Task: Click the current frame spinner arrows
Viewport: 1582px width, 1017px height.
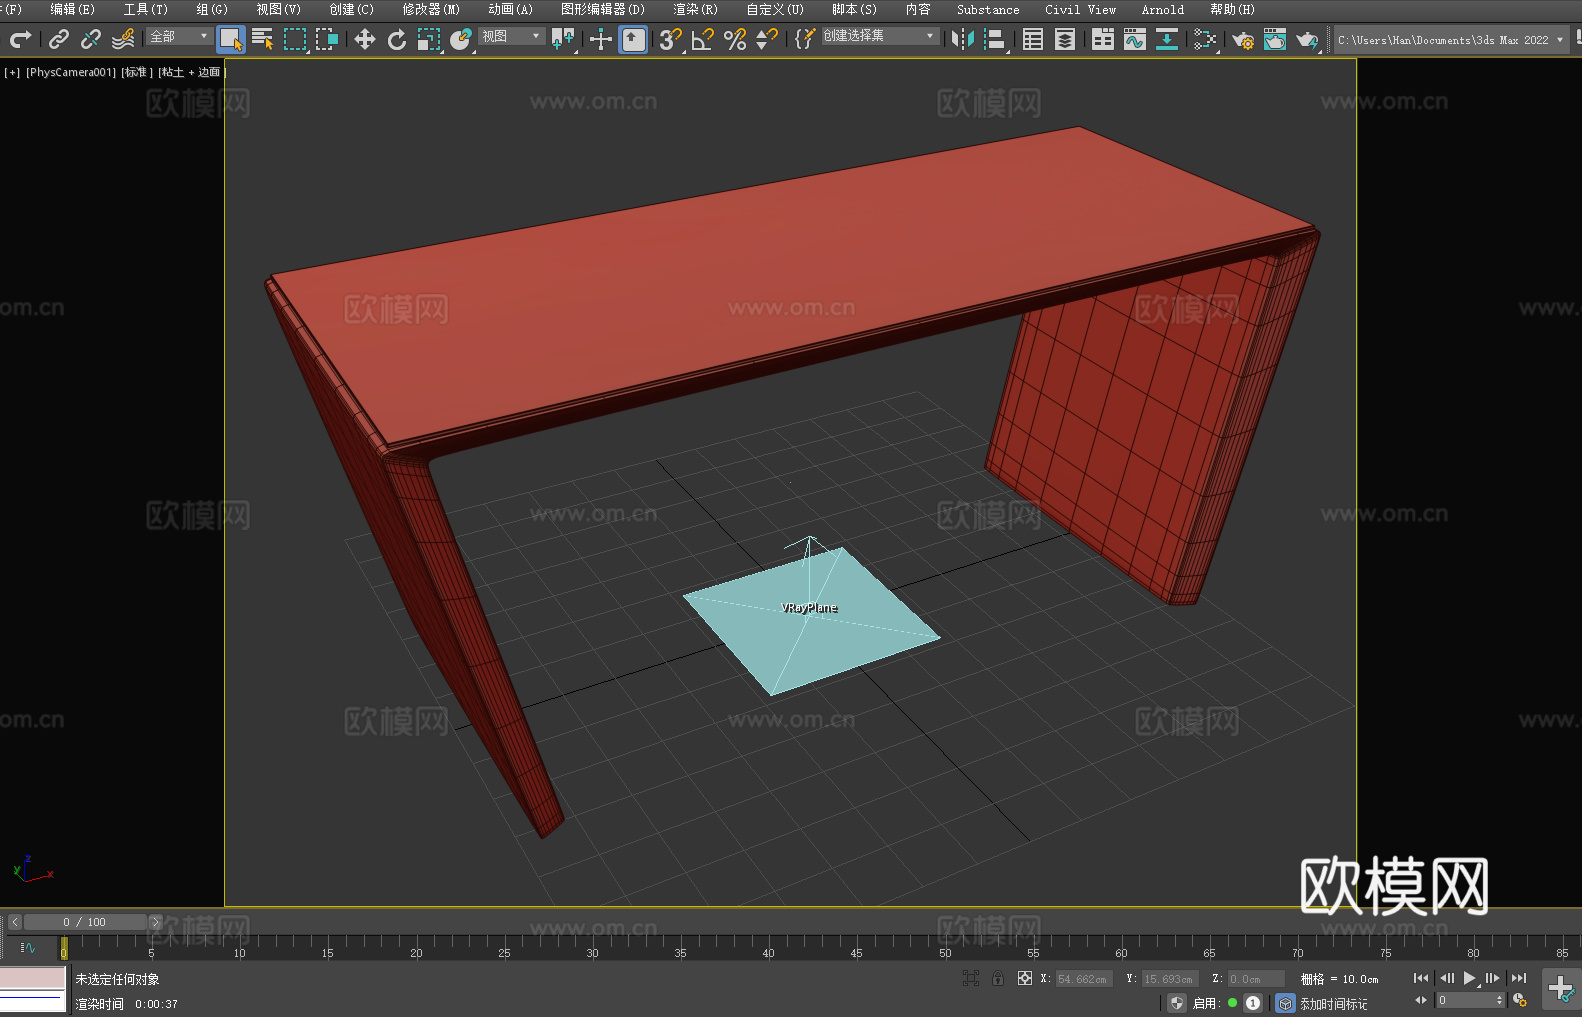Action: tap(1499, 1000)
